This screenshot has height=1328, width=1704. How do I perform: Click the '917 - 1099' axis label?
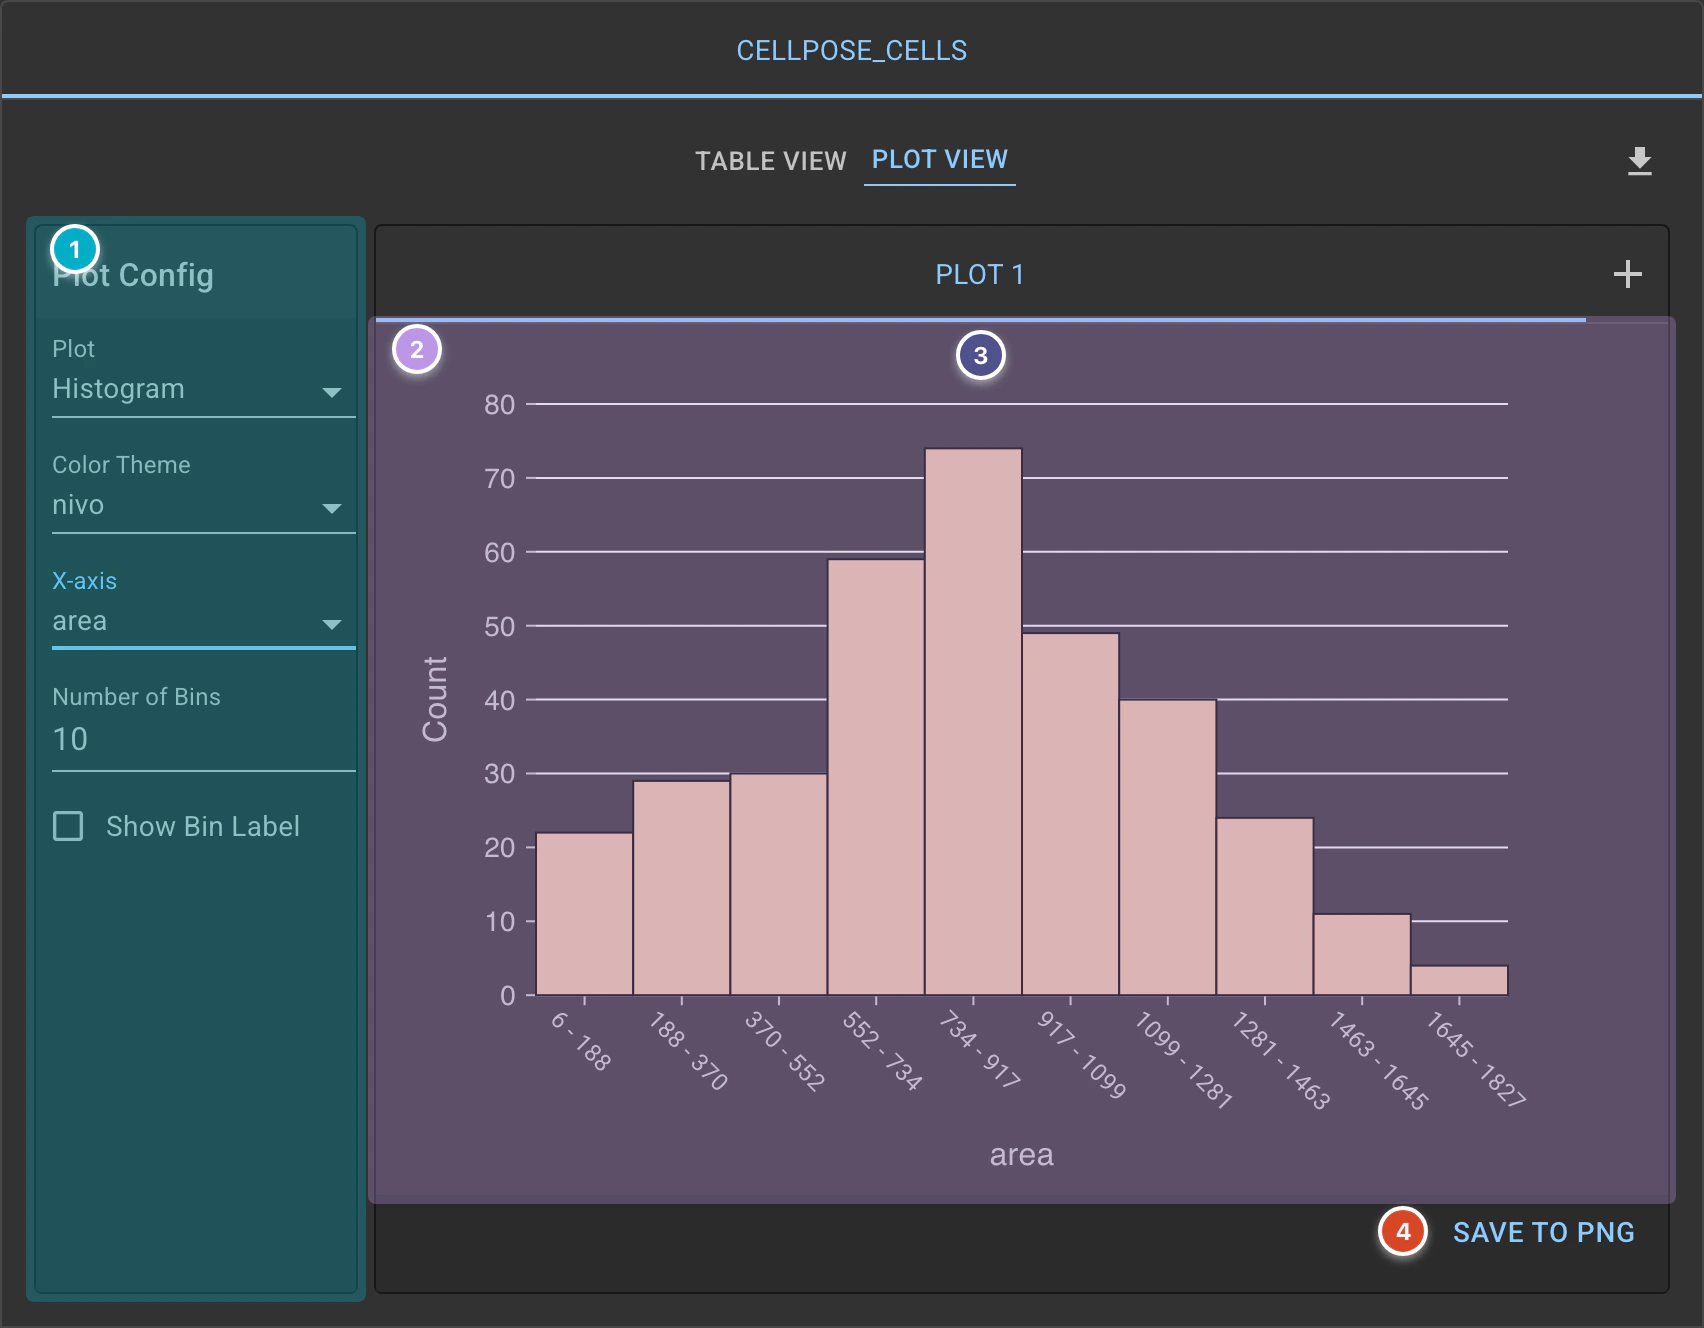[1082, 1054]
